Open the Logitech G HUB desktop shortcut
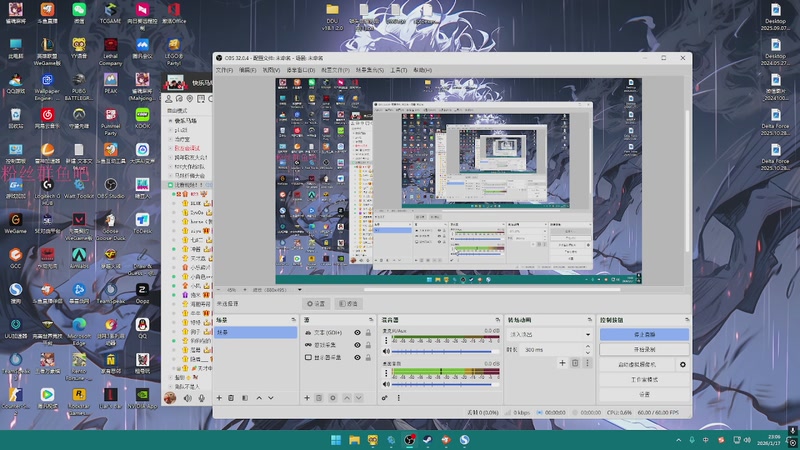 pyautogui.click(x=47, y=190)
